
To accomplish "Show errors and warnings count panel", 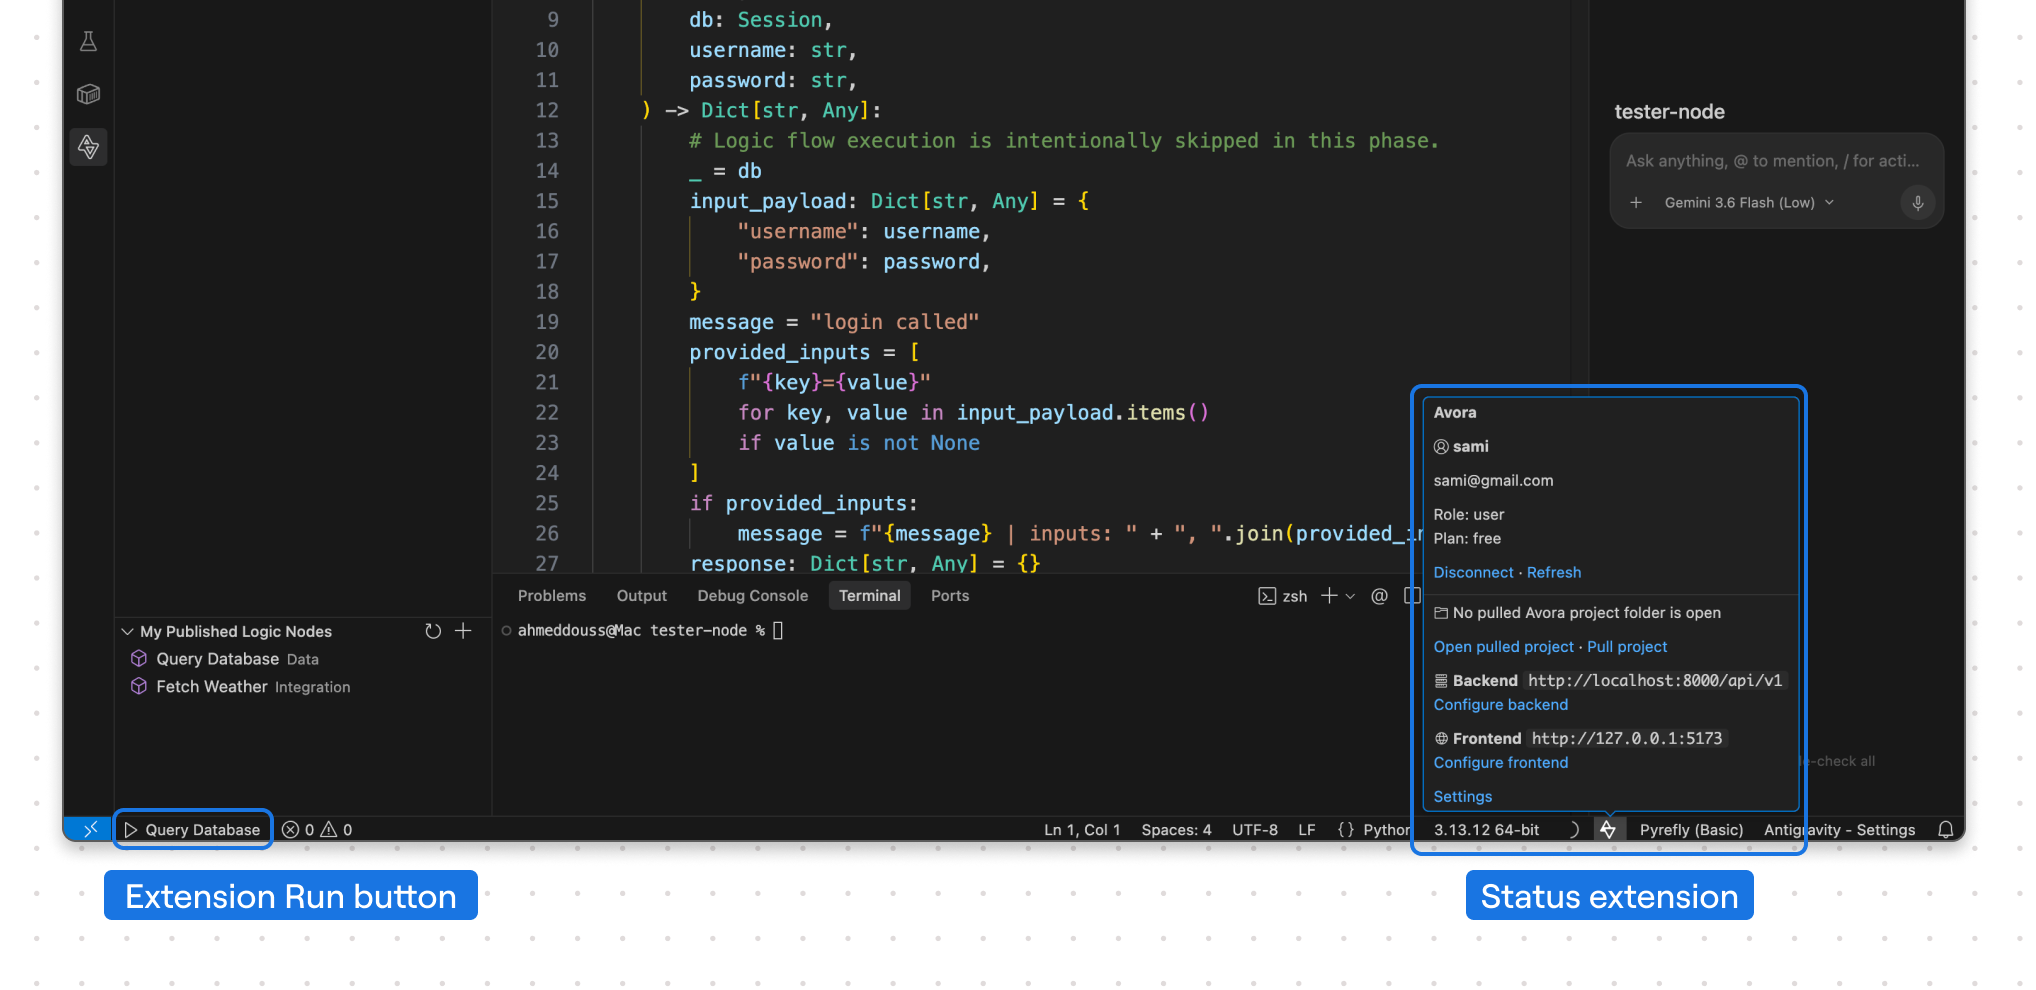I will click(317, 830).
